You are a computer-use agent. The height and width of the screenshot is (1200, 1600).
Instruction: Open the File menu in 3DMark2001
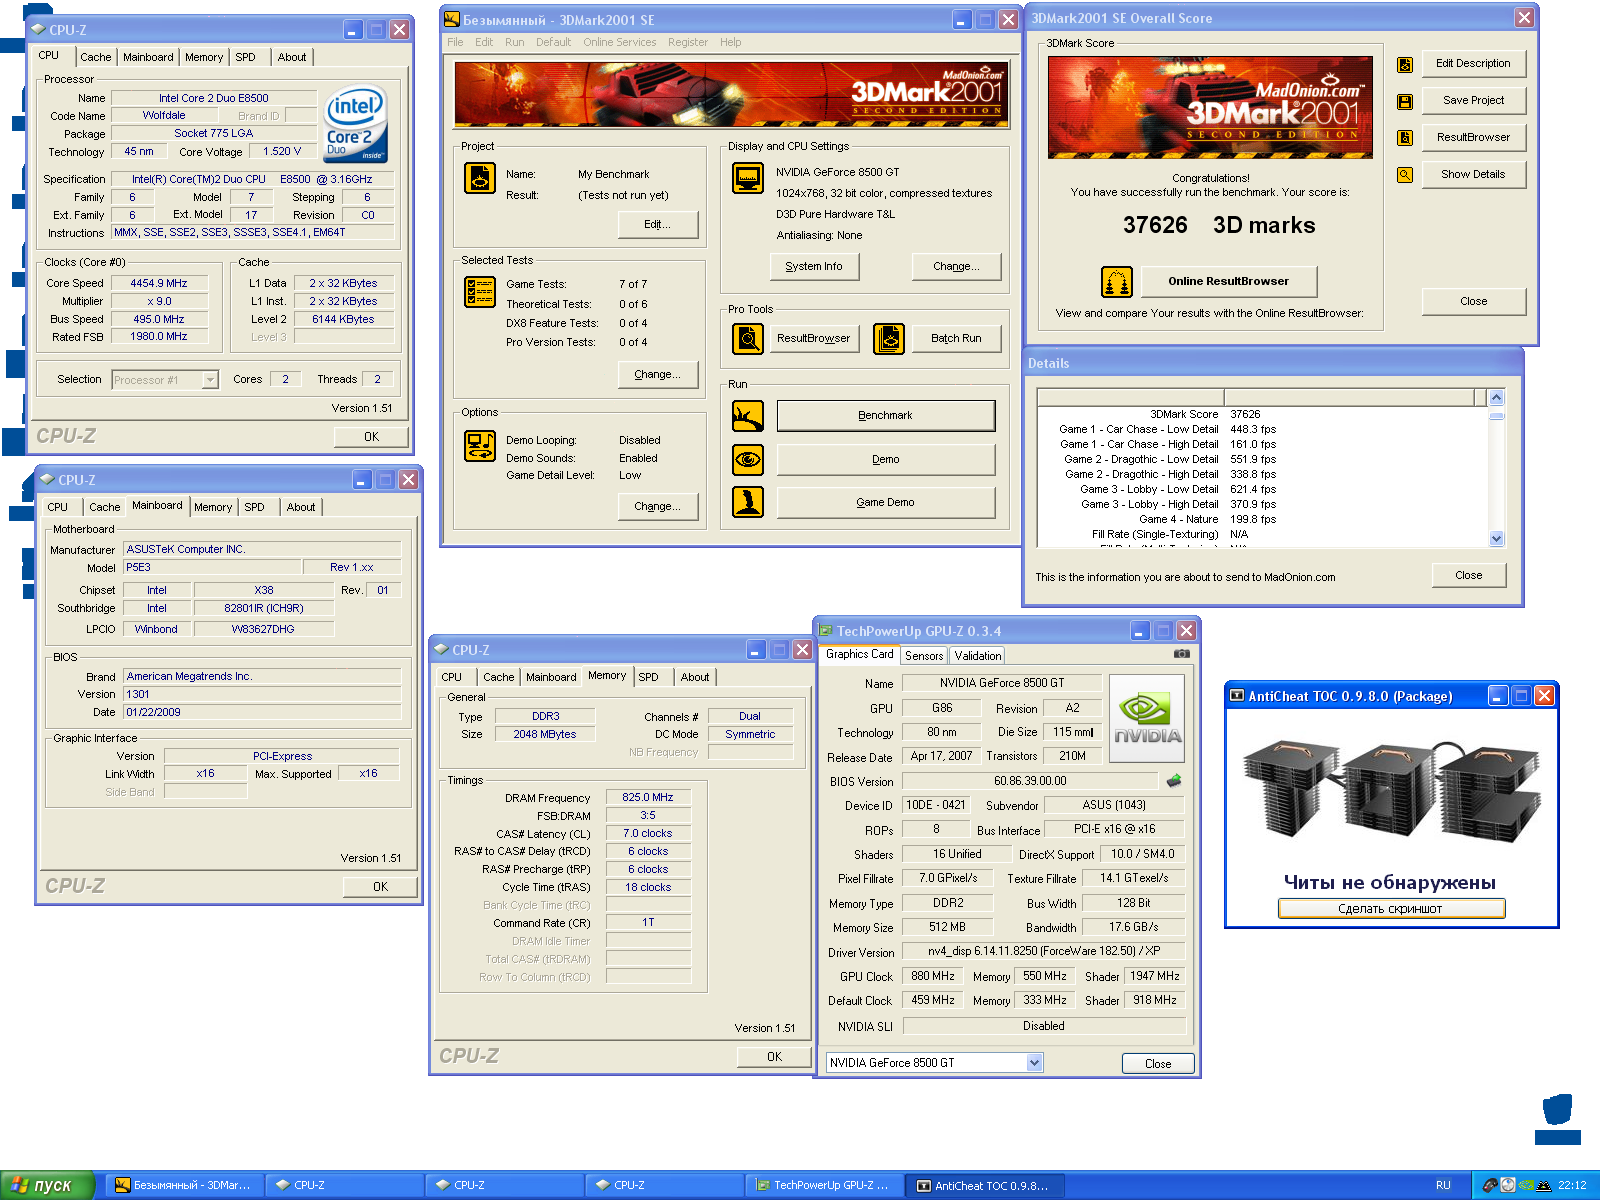point(455,42)
